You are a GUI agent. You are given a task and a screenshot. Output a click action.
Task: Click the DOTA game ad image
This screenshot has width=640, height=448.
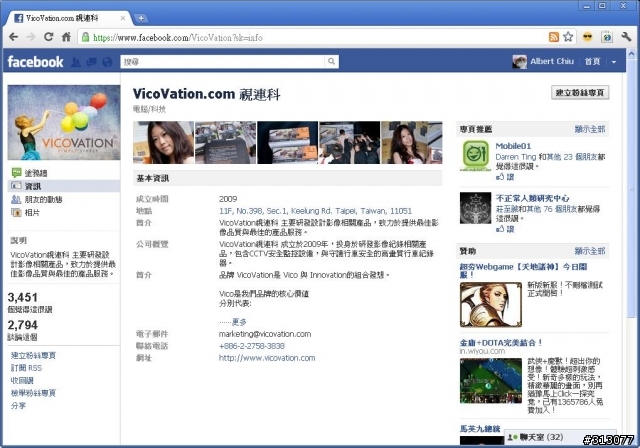[x=491, y=381]
